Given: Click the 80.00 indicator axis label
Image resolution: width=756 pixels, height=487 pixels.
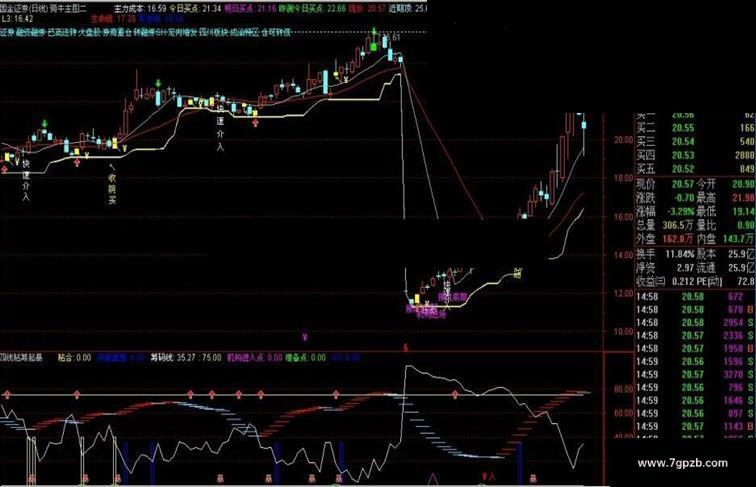Looking at the screenshot, I should click(x=623, y=389).
